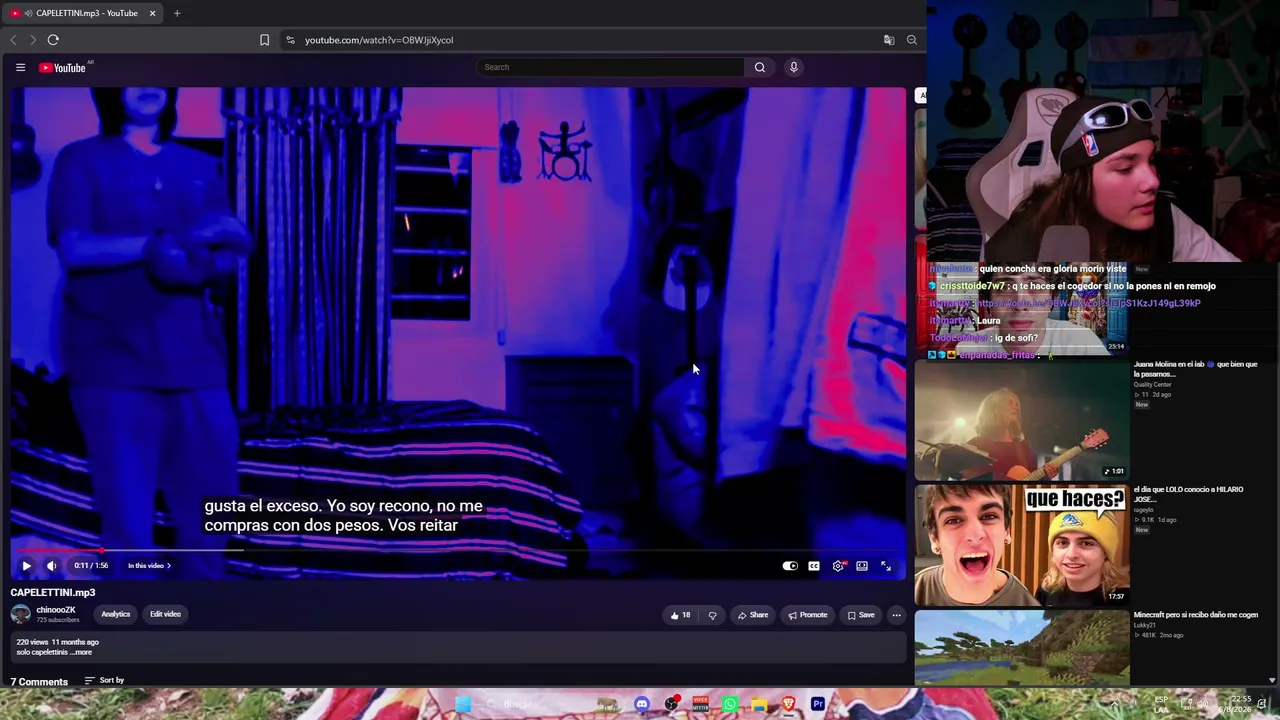Focus the YouTube search box
This screenshot has height=720, width=1280.
610,67
